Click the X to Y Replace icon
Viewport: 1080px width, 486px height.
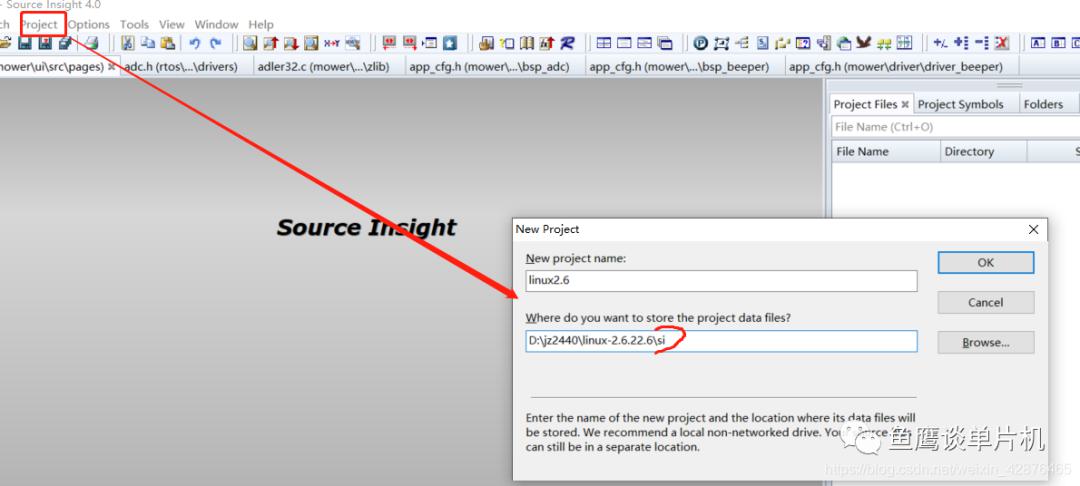(x=332, y=43)
